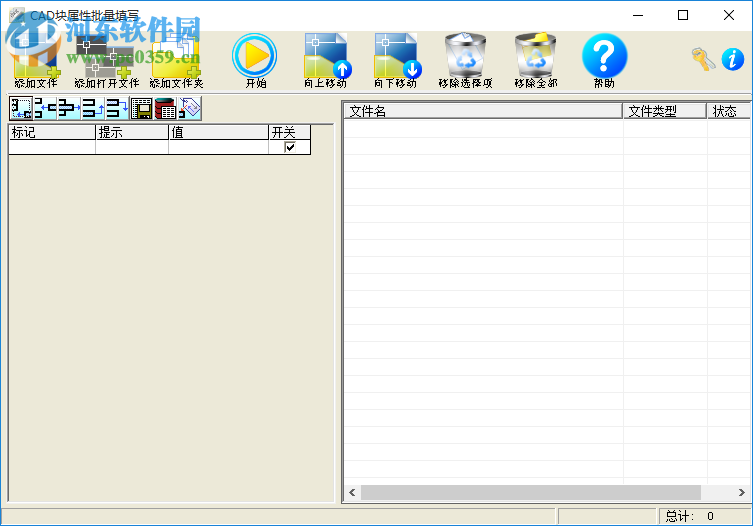The width and height of the screenshot is (753, 526).
Task: Open the blue info about icon
Action: point(732,59)
